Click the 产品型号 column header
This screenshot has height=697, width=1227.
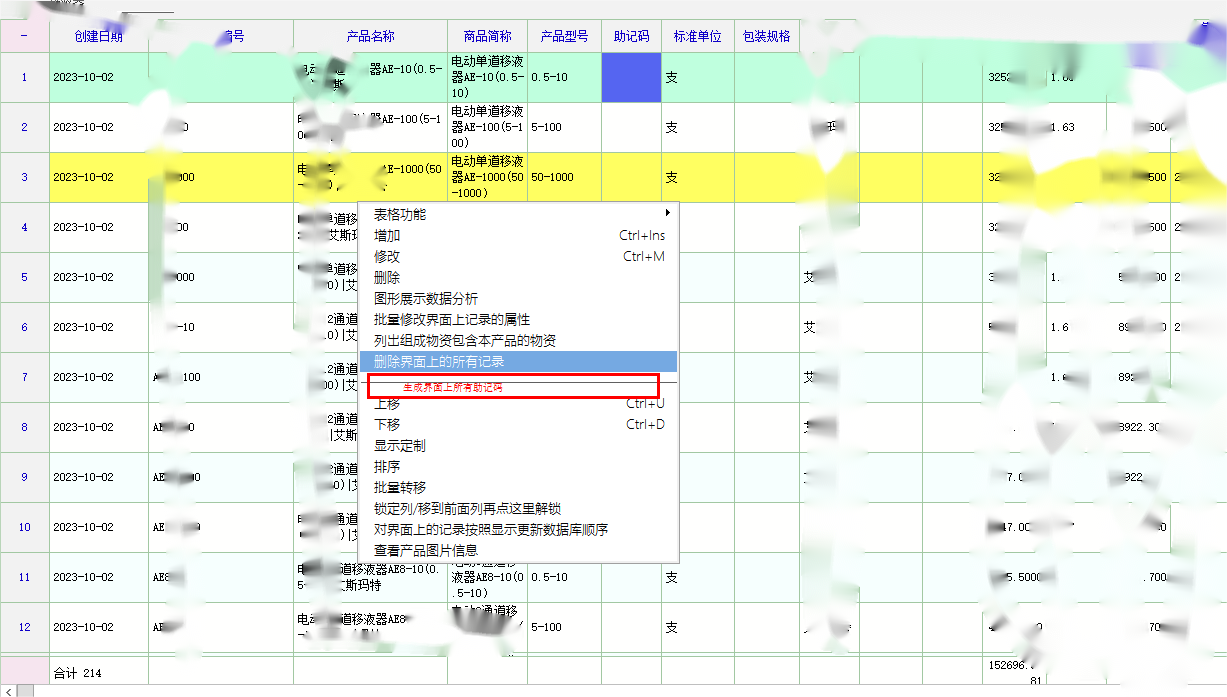(564, 36)
